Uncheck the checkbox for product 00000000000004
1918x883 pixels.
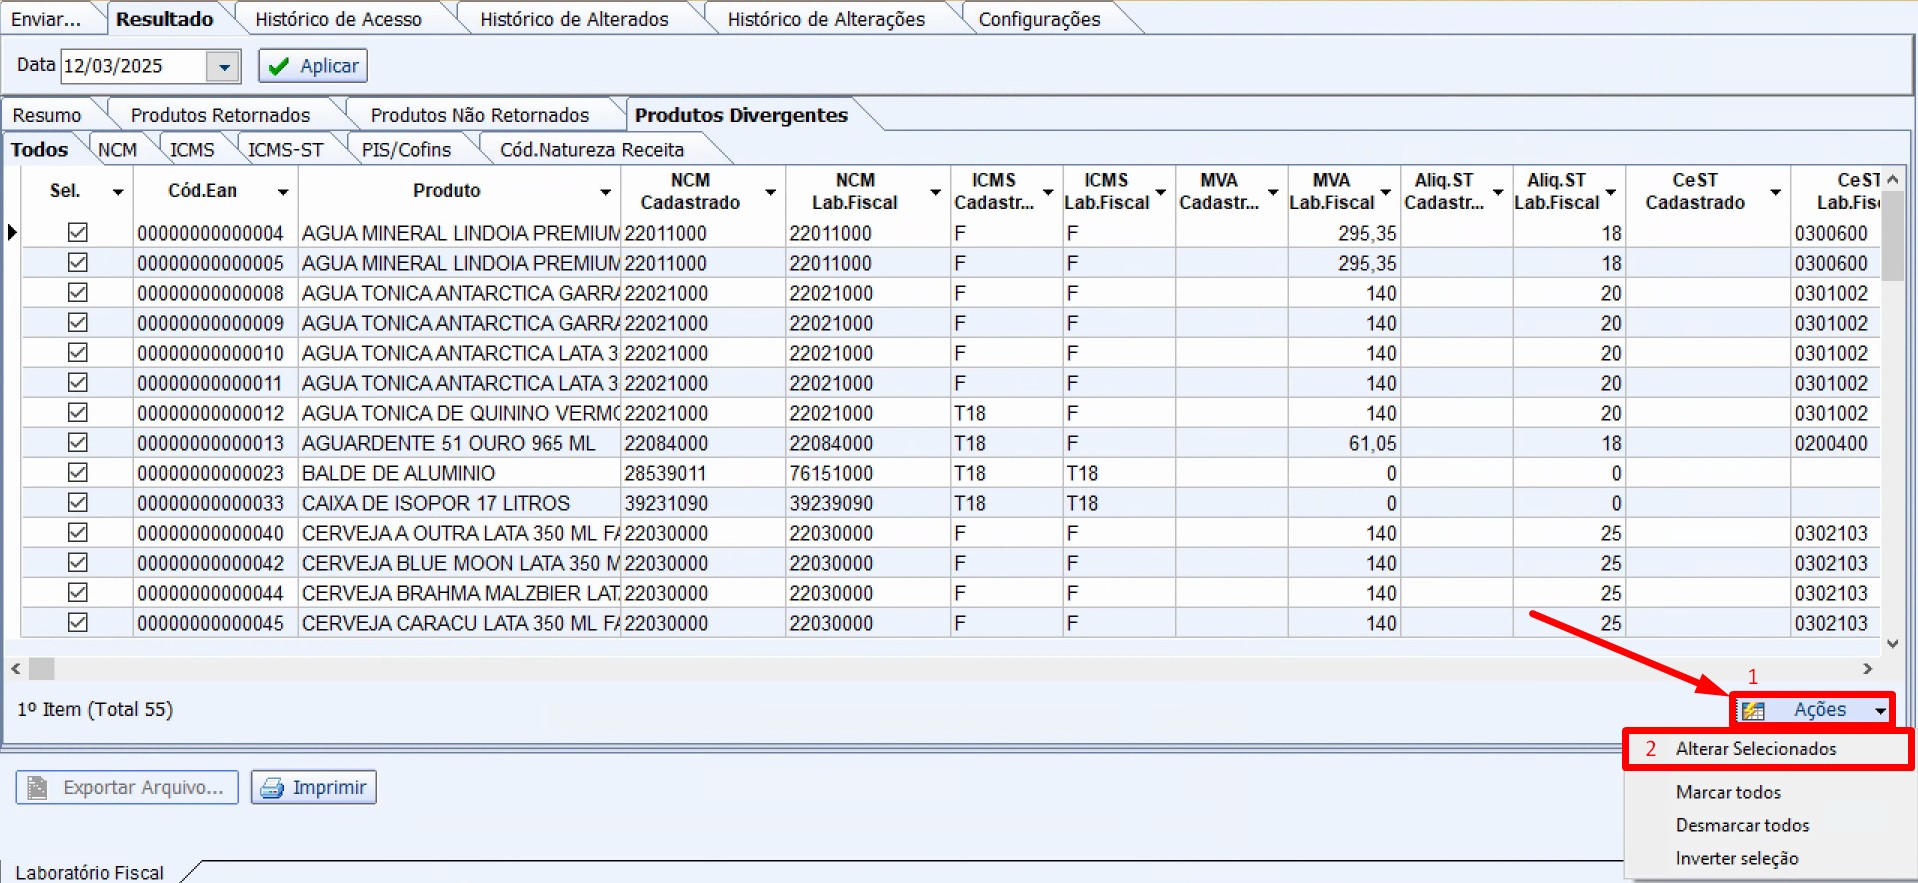77,232
